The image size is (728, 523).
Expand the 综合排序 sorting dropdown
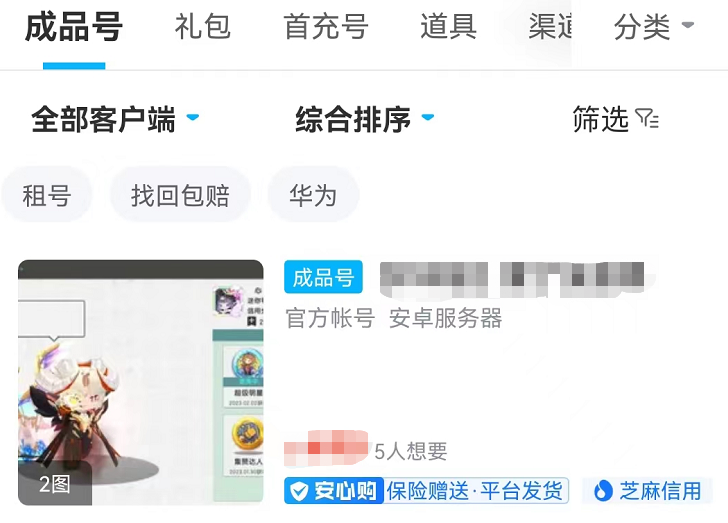pos(365,119)
